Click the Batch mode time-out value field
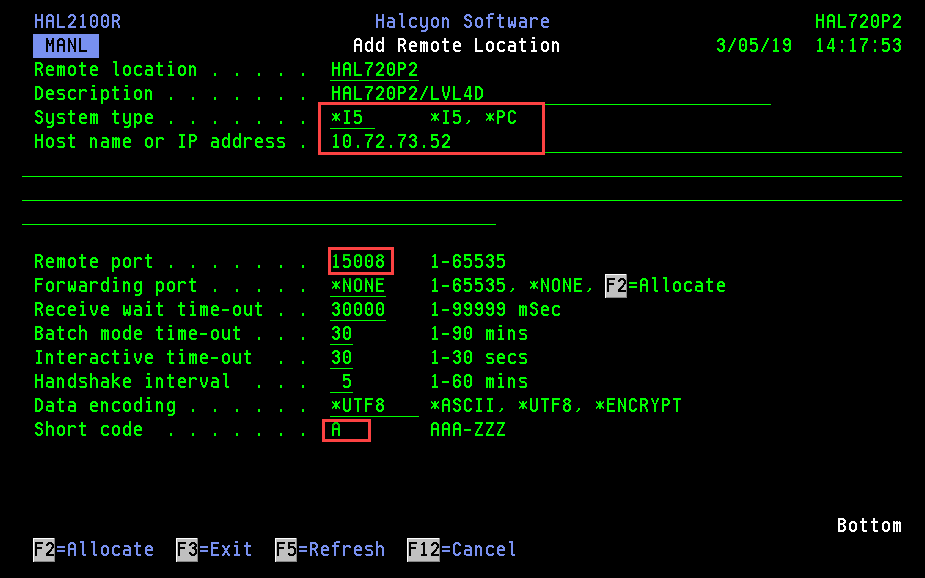The width and height of the screenshot is (925, 578). coord(342,334)
